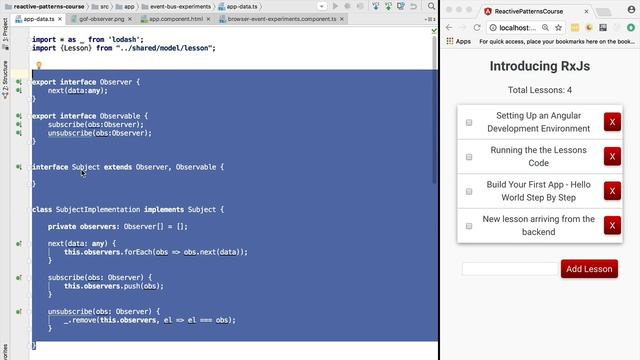Click the localhost address bar
The height and width of the screenshot is (360, 640).
[527, 27]
